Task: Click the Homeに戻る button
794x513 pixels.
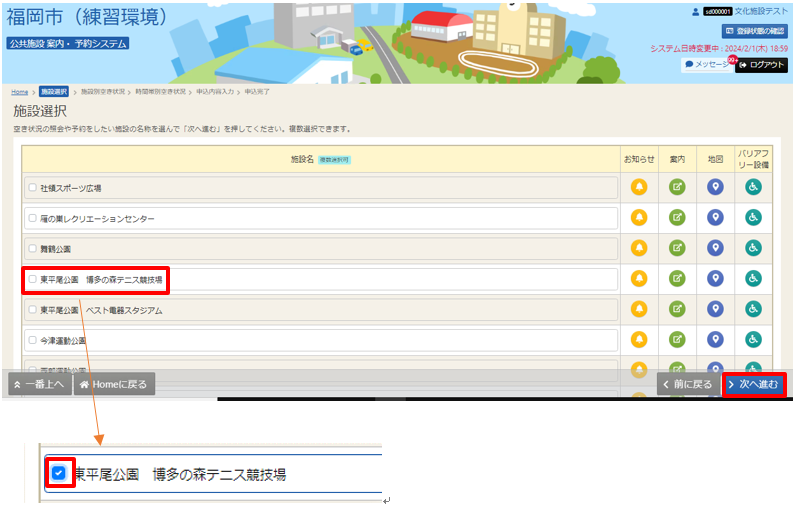Action: point(114,384)
